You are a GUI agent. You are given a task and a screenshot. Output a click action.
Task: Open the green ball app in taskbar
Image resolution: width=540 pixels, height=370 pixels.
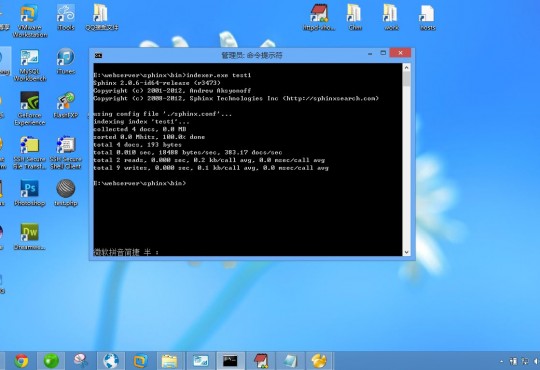[x=51, y=361]
